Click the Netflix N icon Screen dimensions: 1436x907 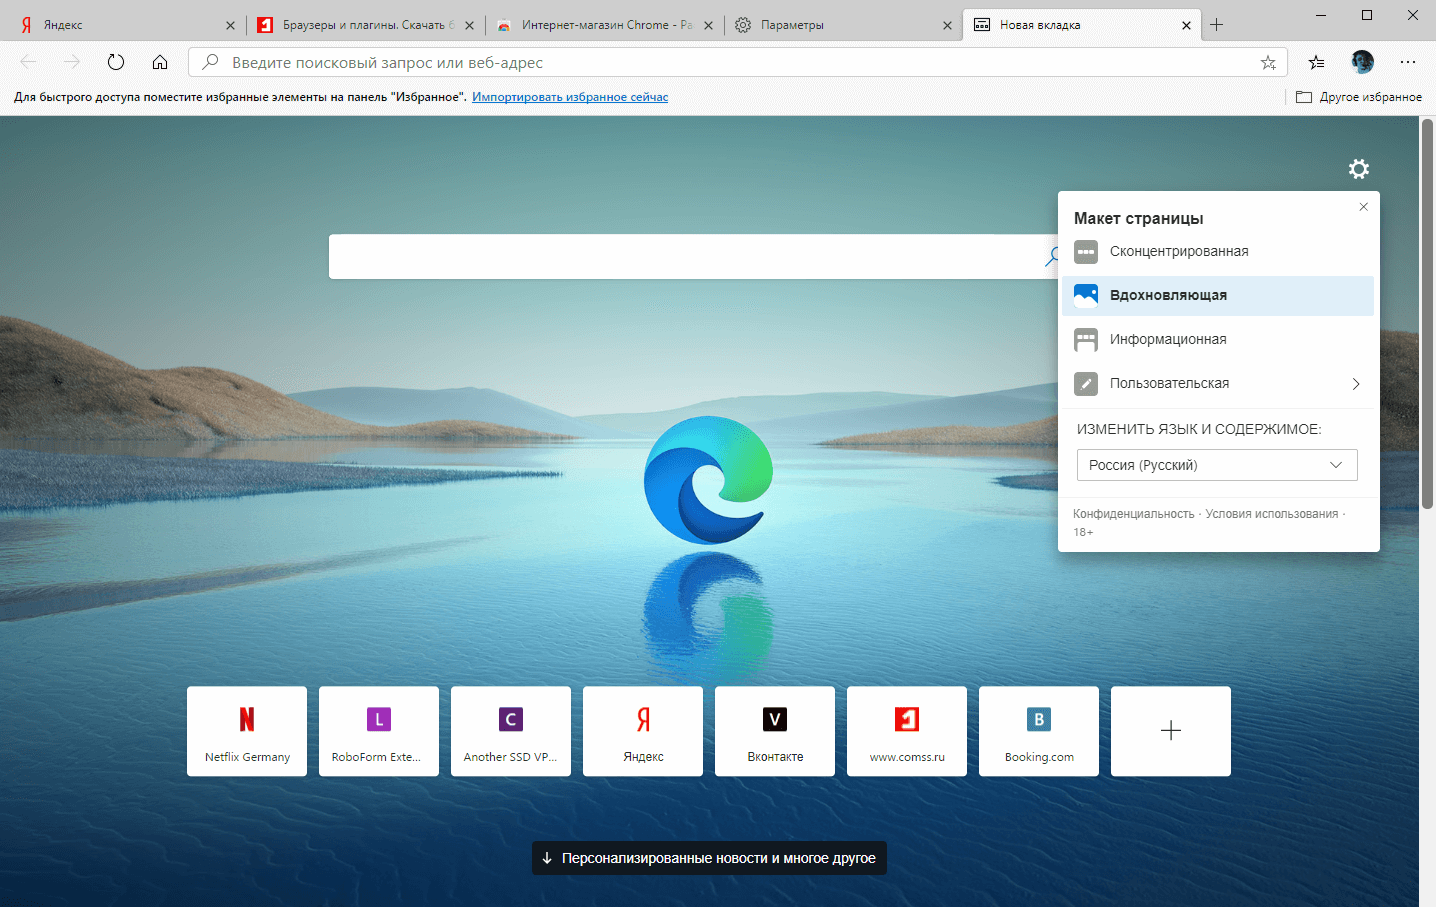[247, 719]
